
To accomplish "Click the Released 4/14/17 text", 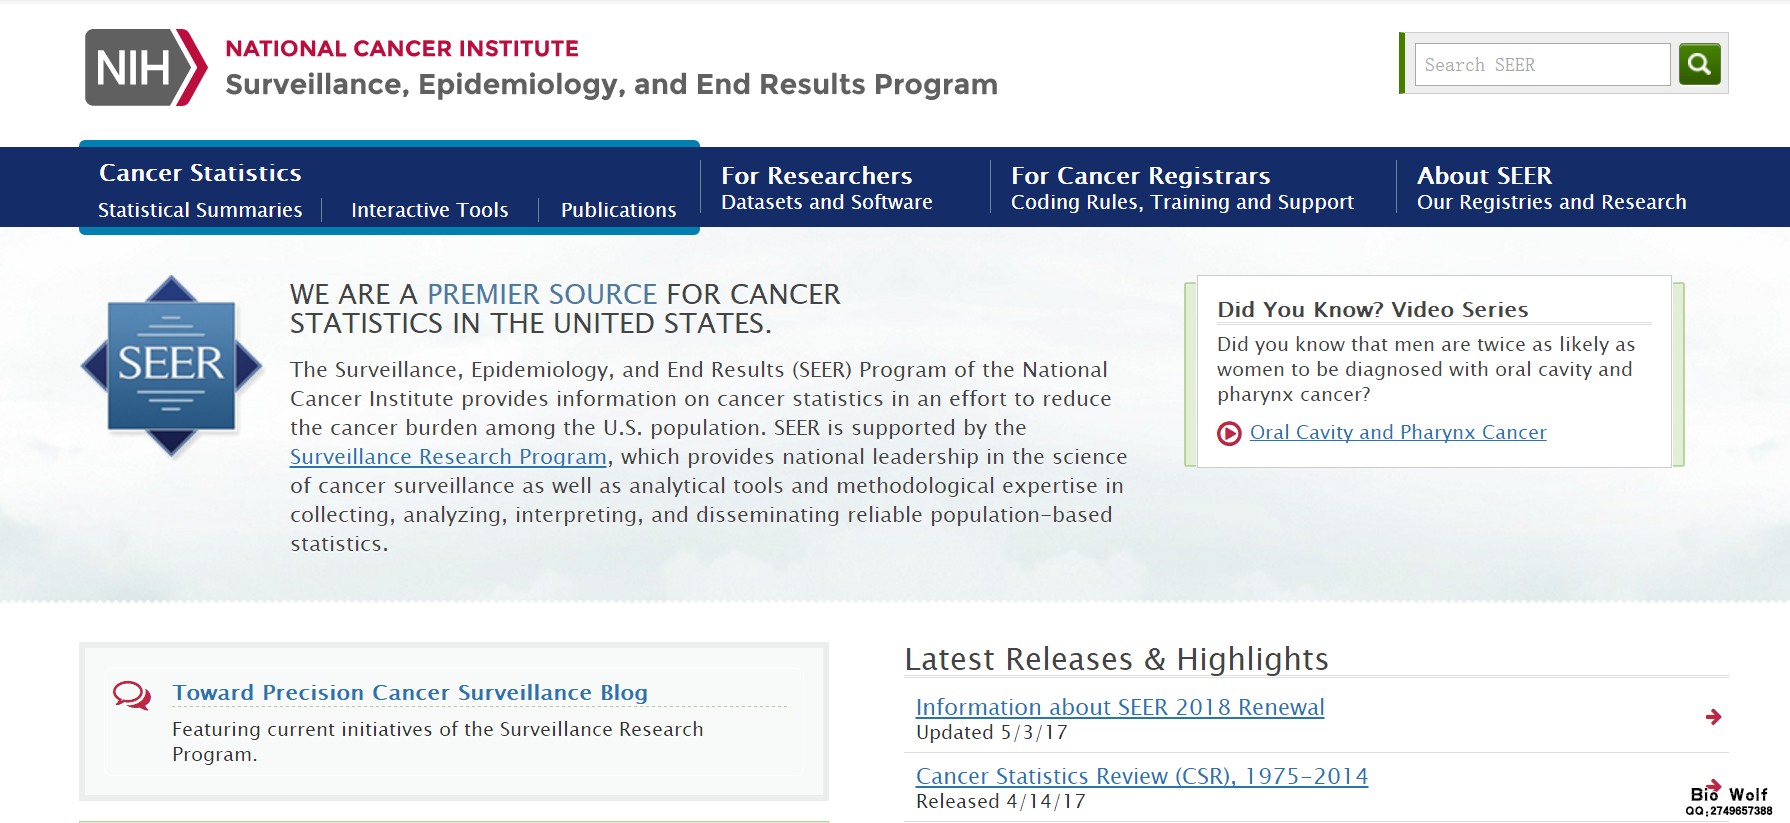I will click(x=1001, y=802).
